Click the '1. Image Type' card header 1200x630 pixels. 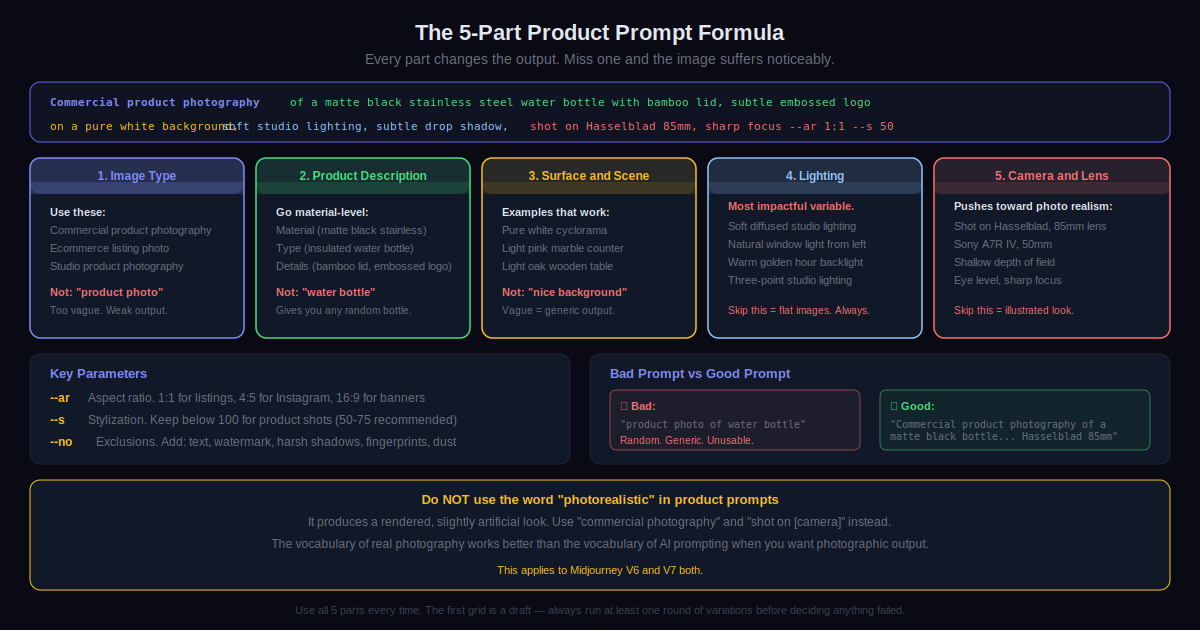[x=137, y=176]
